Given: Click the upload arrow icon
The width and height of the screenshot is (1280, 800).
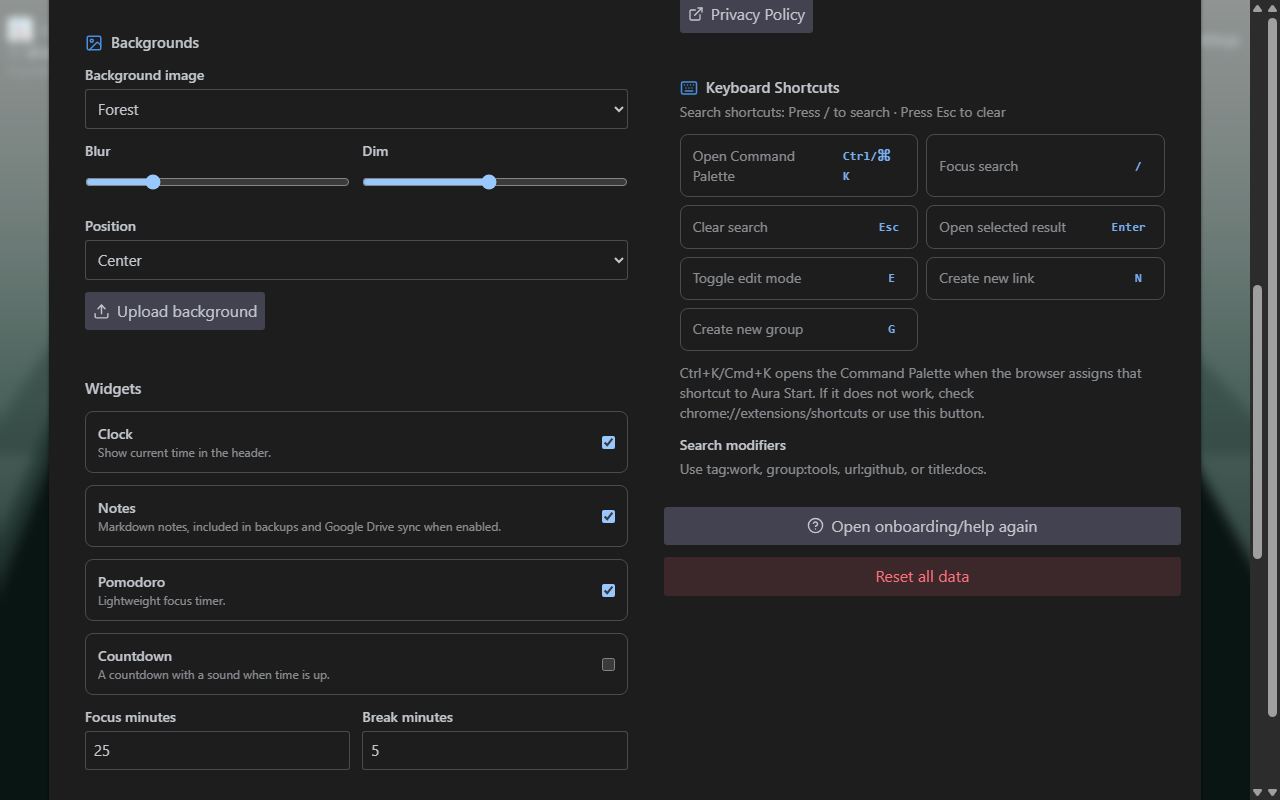Looking at the screenshot, I should [x=101, y=312].
